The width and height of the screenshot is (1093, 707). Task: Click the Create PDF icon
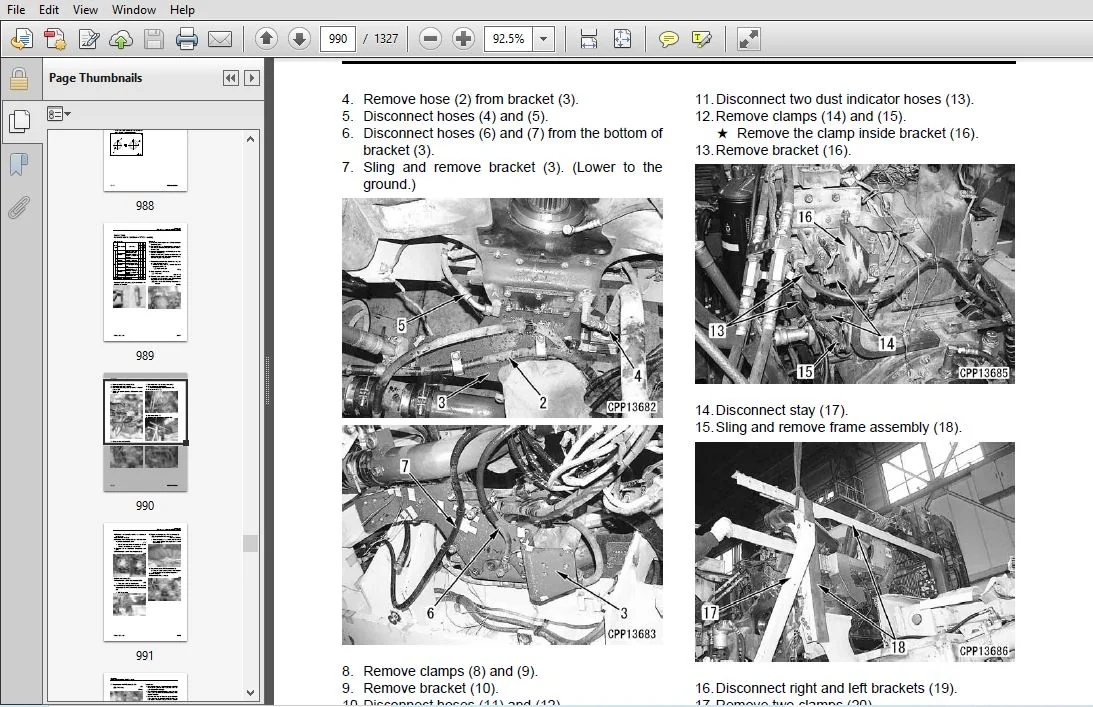tap(55, 39)
